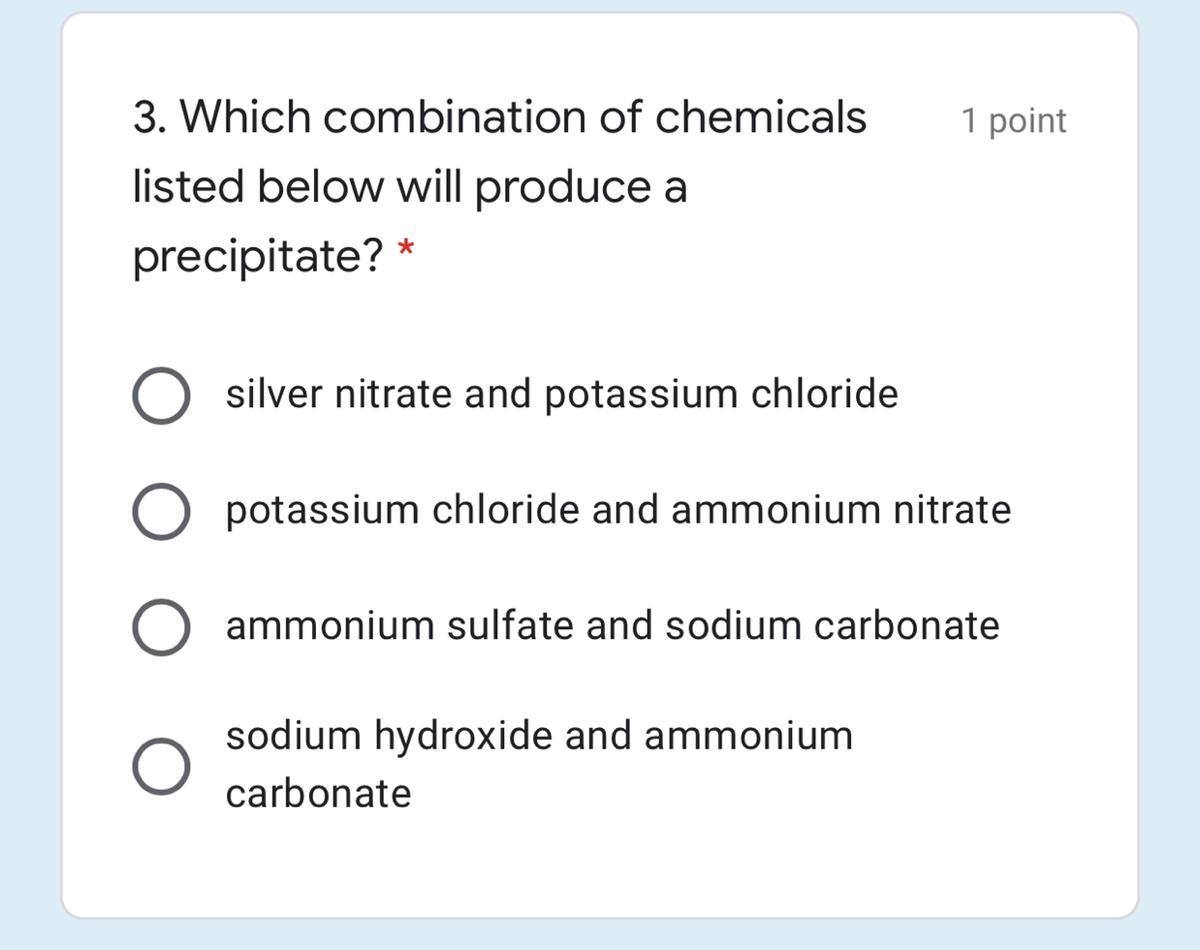Click the lone word "carbonate" on the last line
The image size is (1200, 950).
318,794
